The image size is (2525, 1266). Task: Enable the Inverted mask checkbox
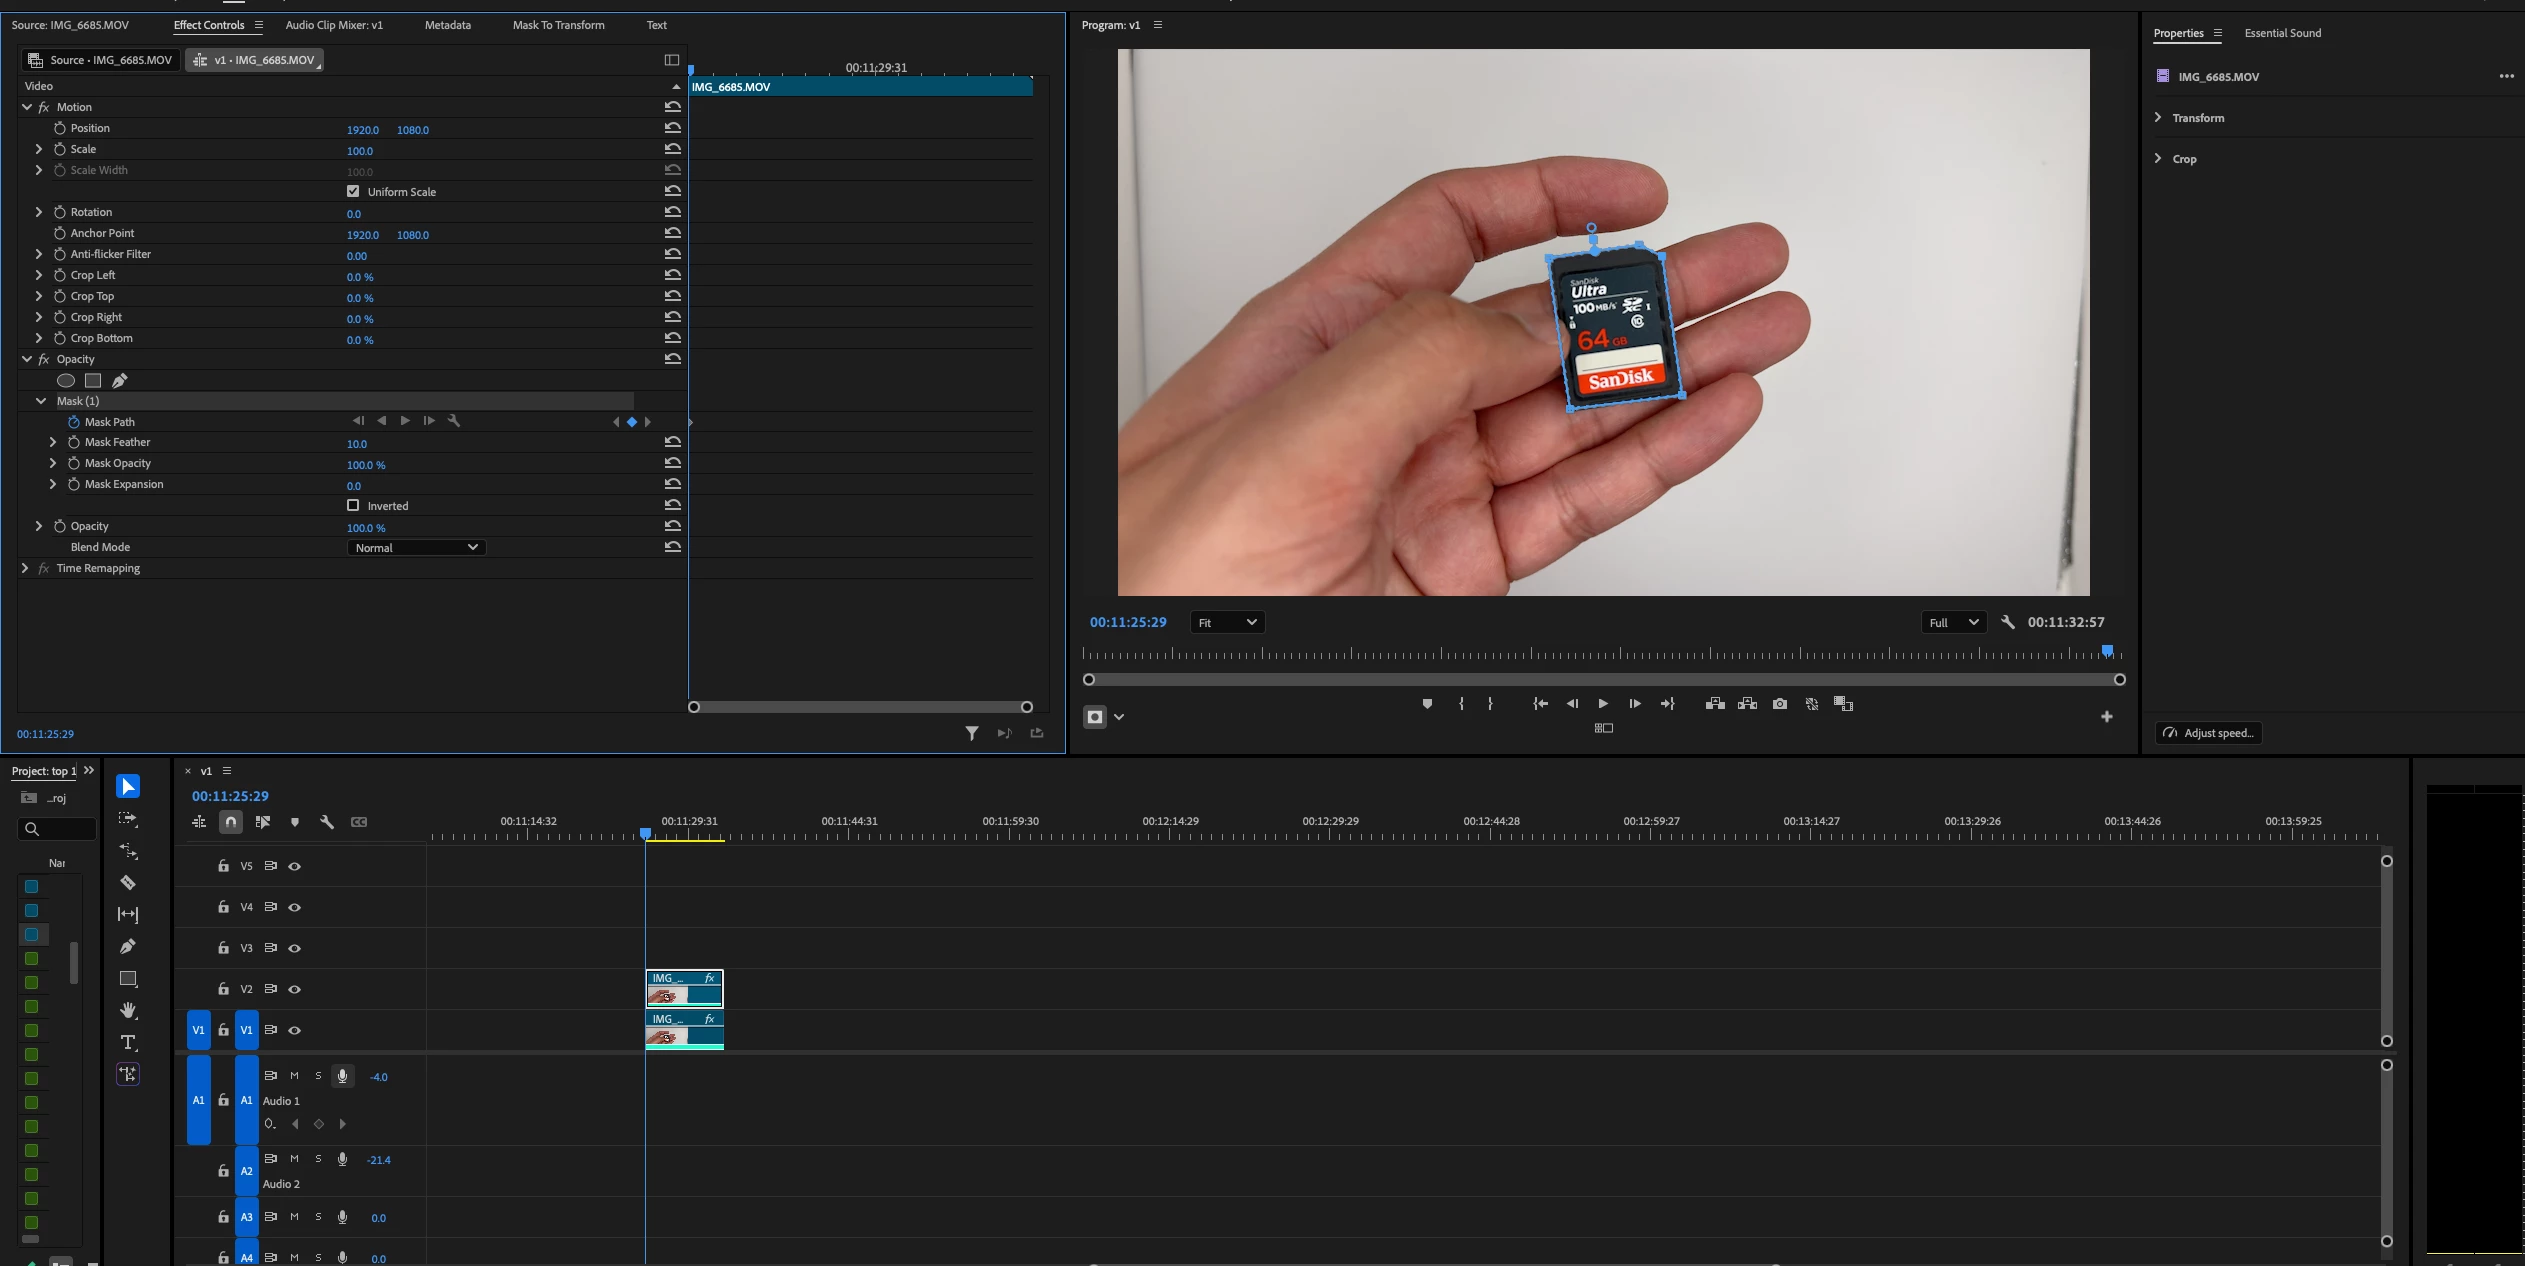pos(353,506)
